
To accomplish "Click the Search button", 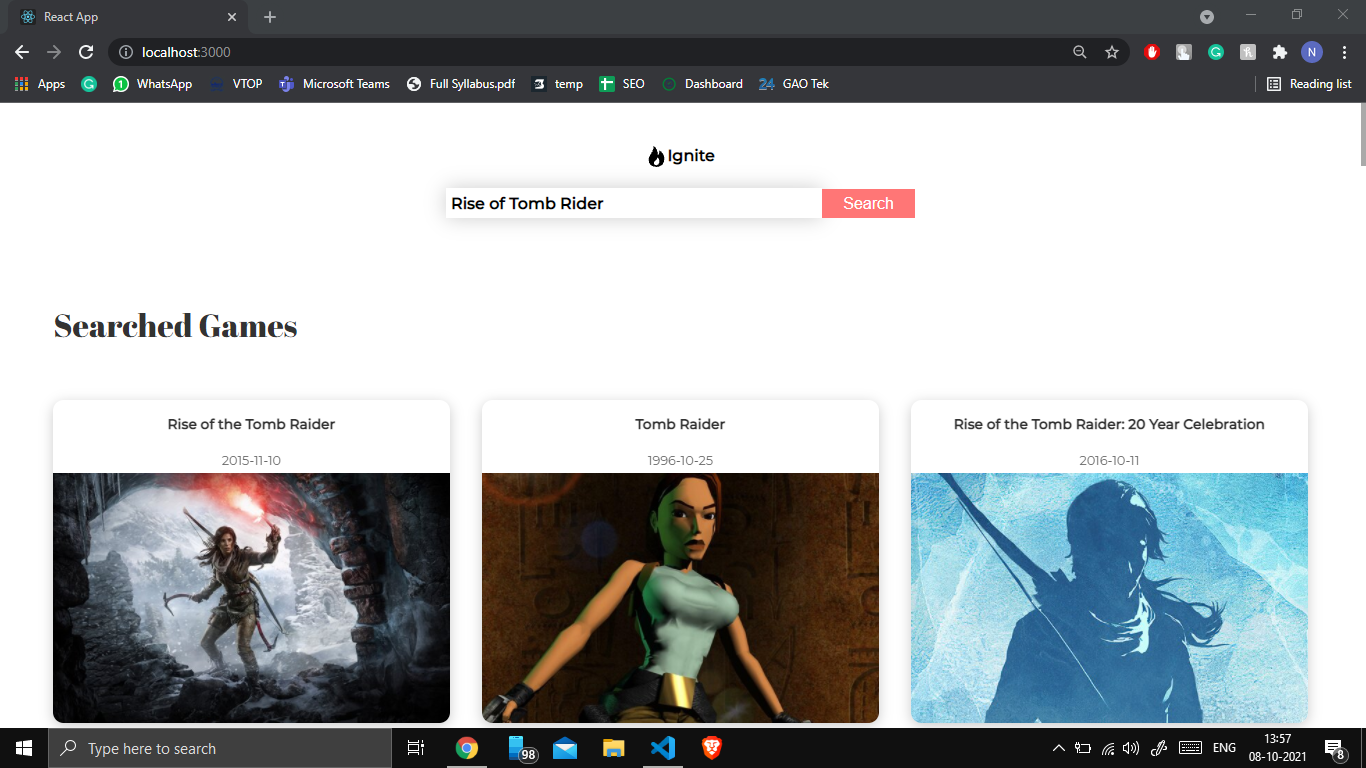I will coord(868,203).
